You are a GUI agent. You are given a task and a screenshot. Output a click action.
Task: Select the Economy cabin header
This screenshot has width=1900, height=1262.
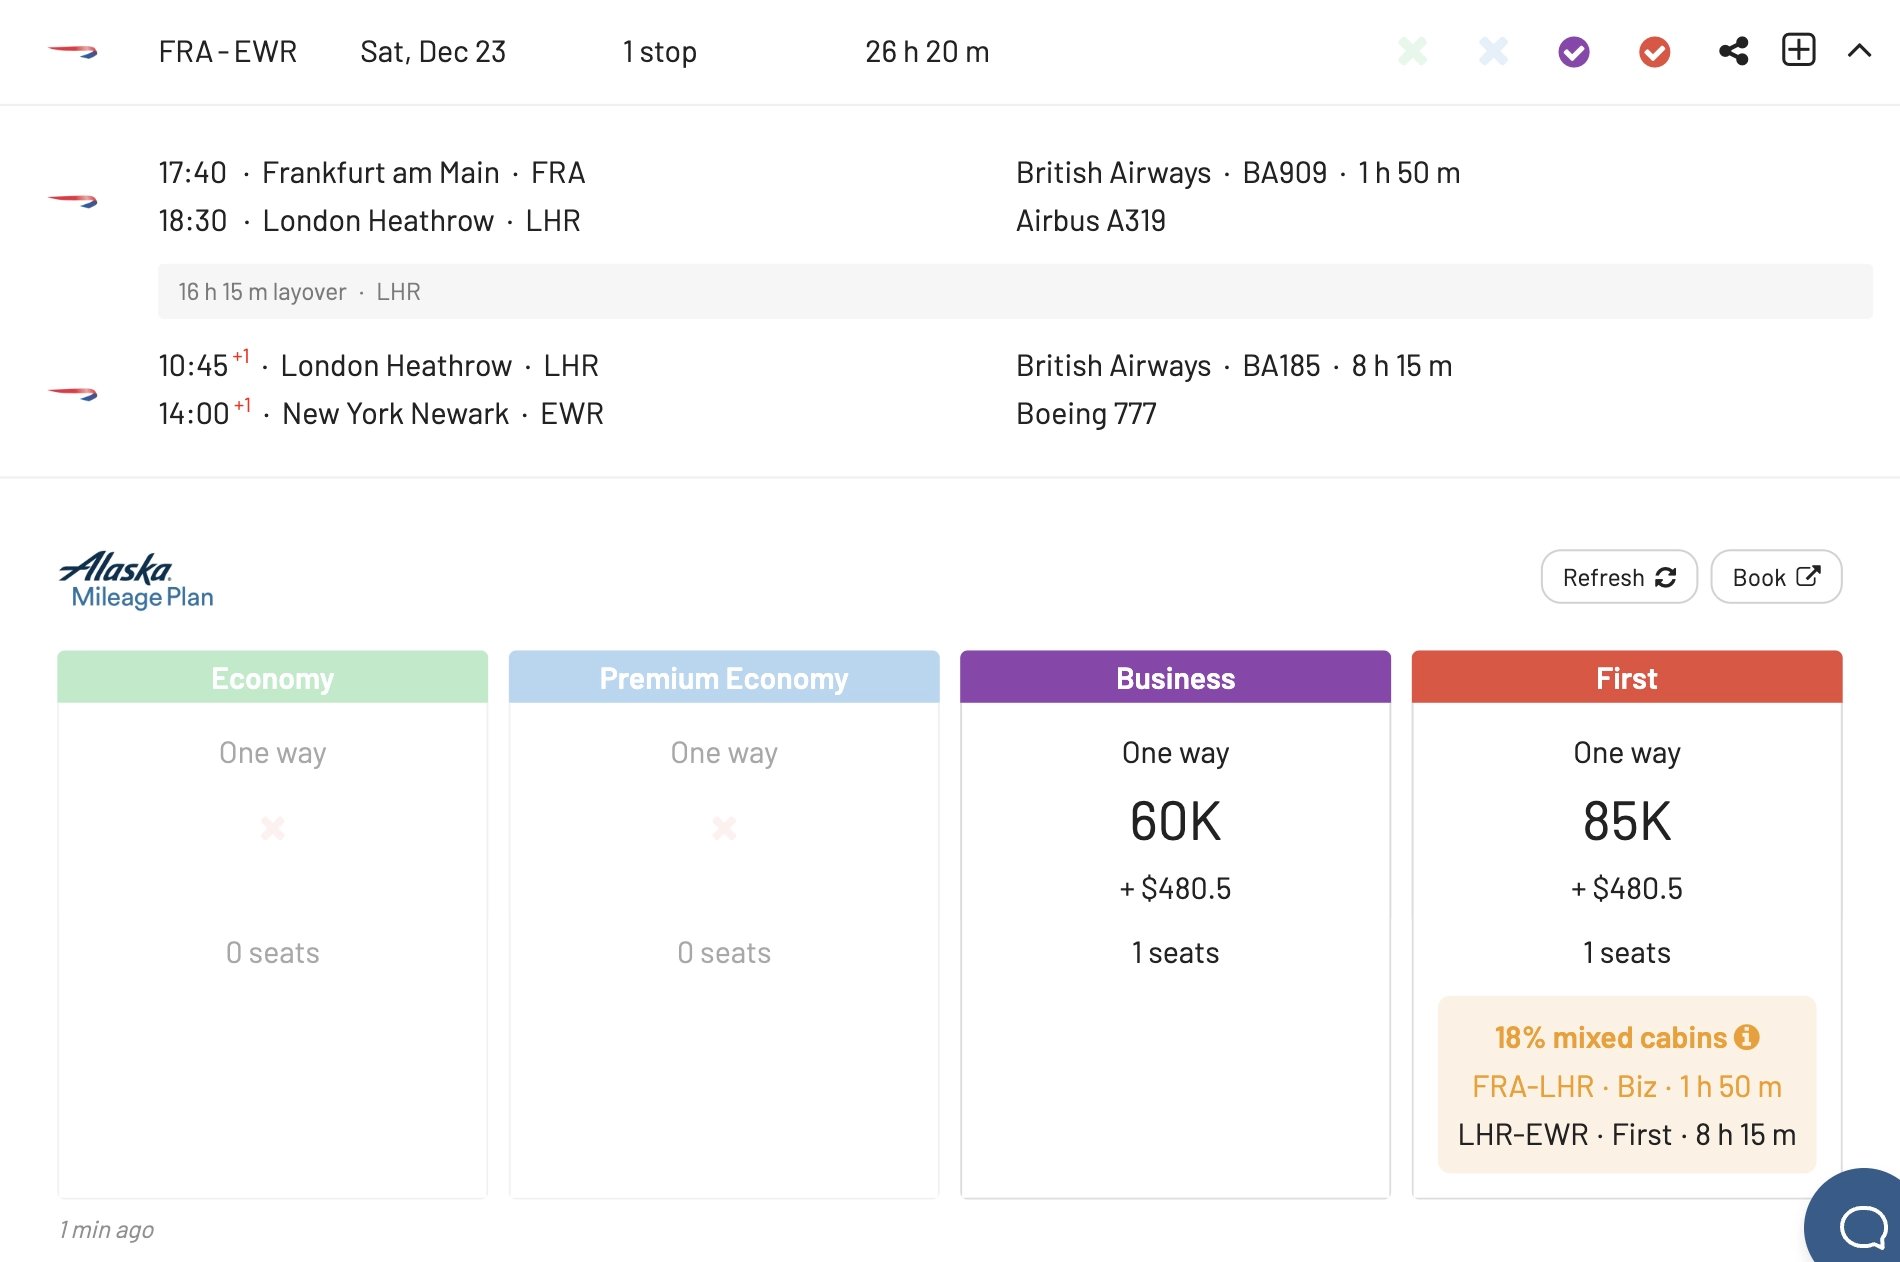click(x=272, y=678)
